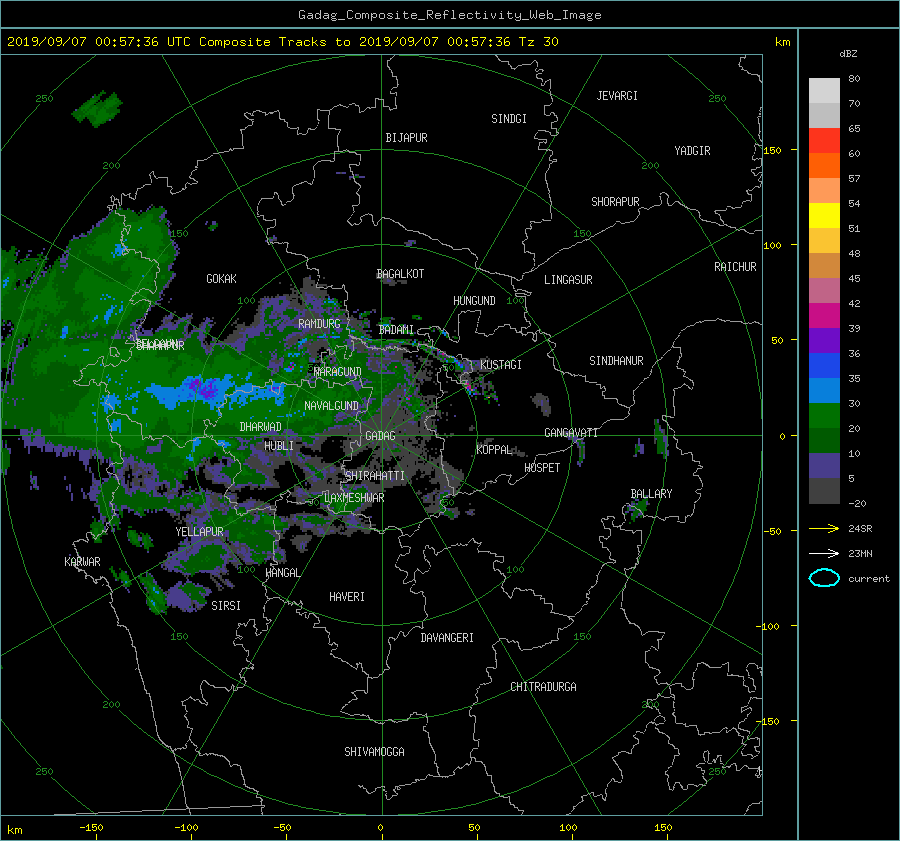
Task: Click the RAICHUR city label
Action: (x=735, y=267)
